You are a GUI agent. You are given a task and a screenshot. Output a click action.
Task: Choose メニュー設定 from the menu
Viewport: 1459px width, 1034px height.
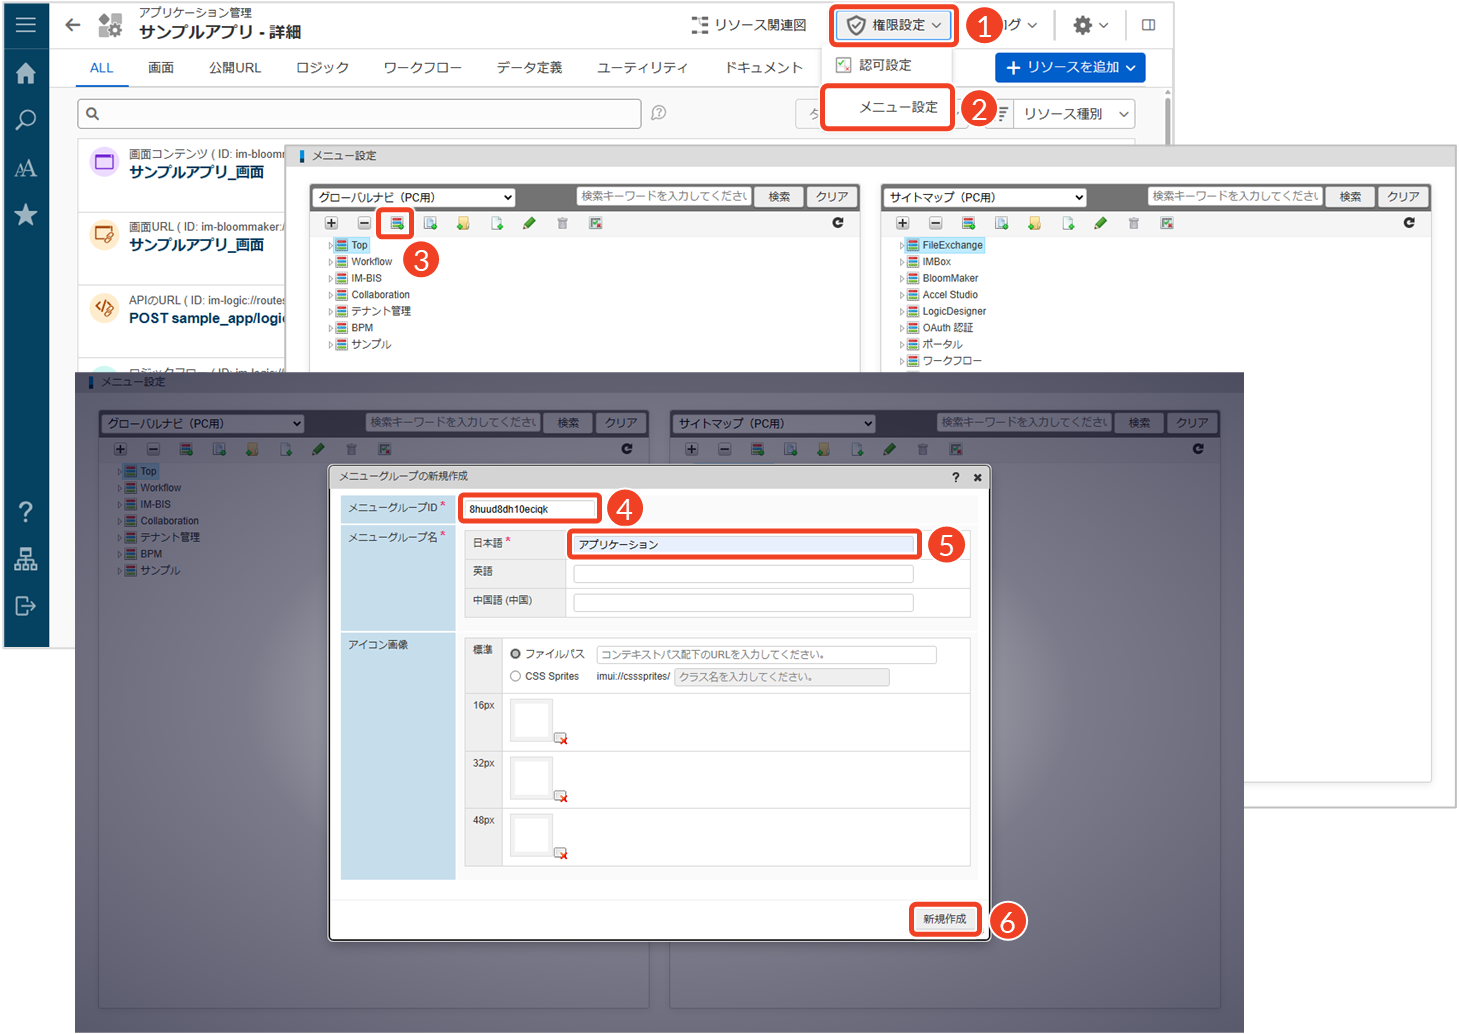(898, 107)
